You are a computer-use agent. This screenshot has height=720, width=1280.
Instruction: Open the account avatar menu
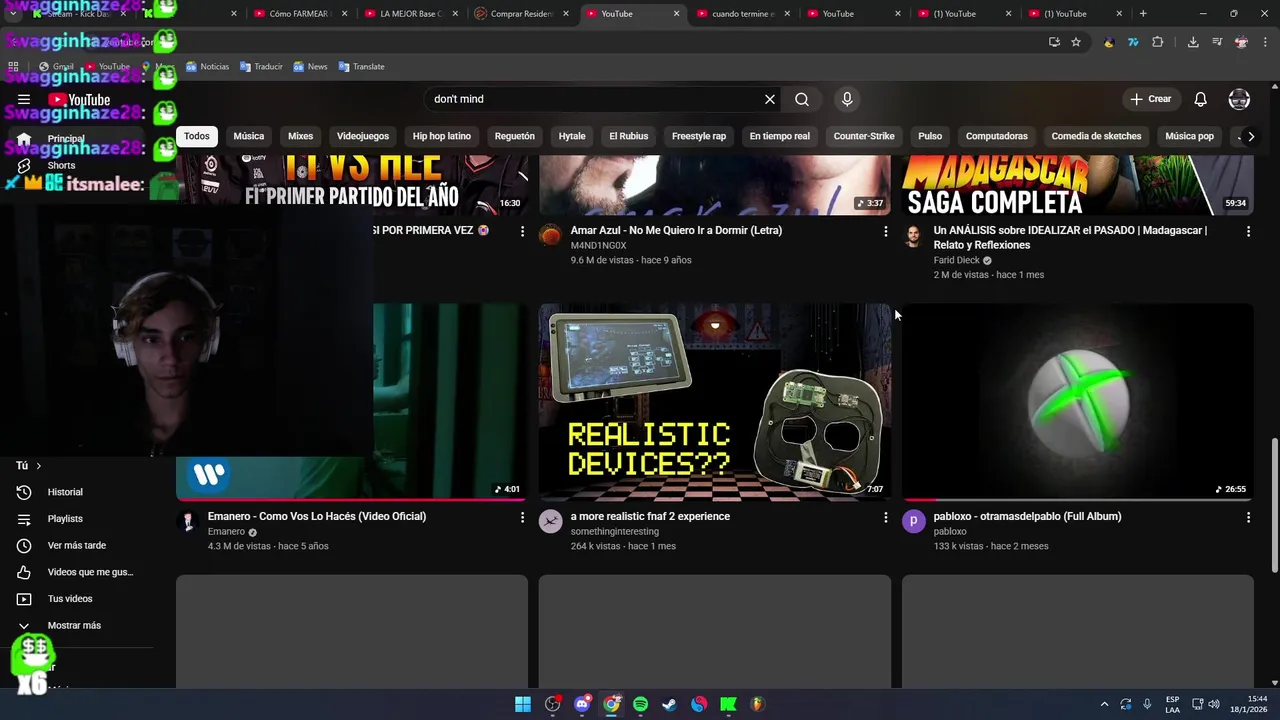(x=1239, y=99)
